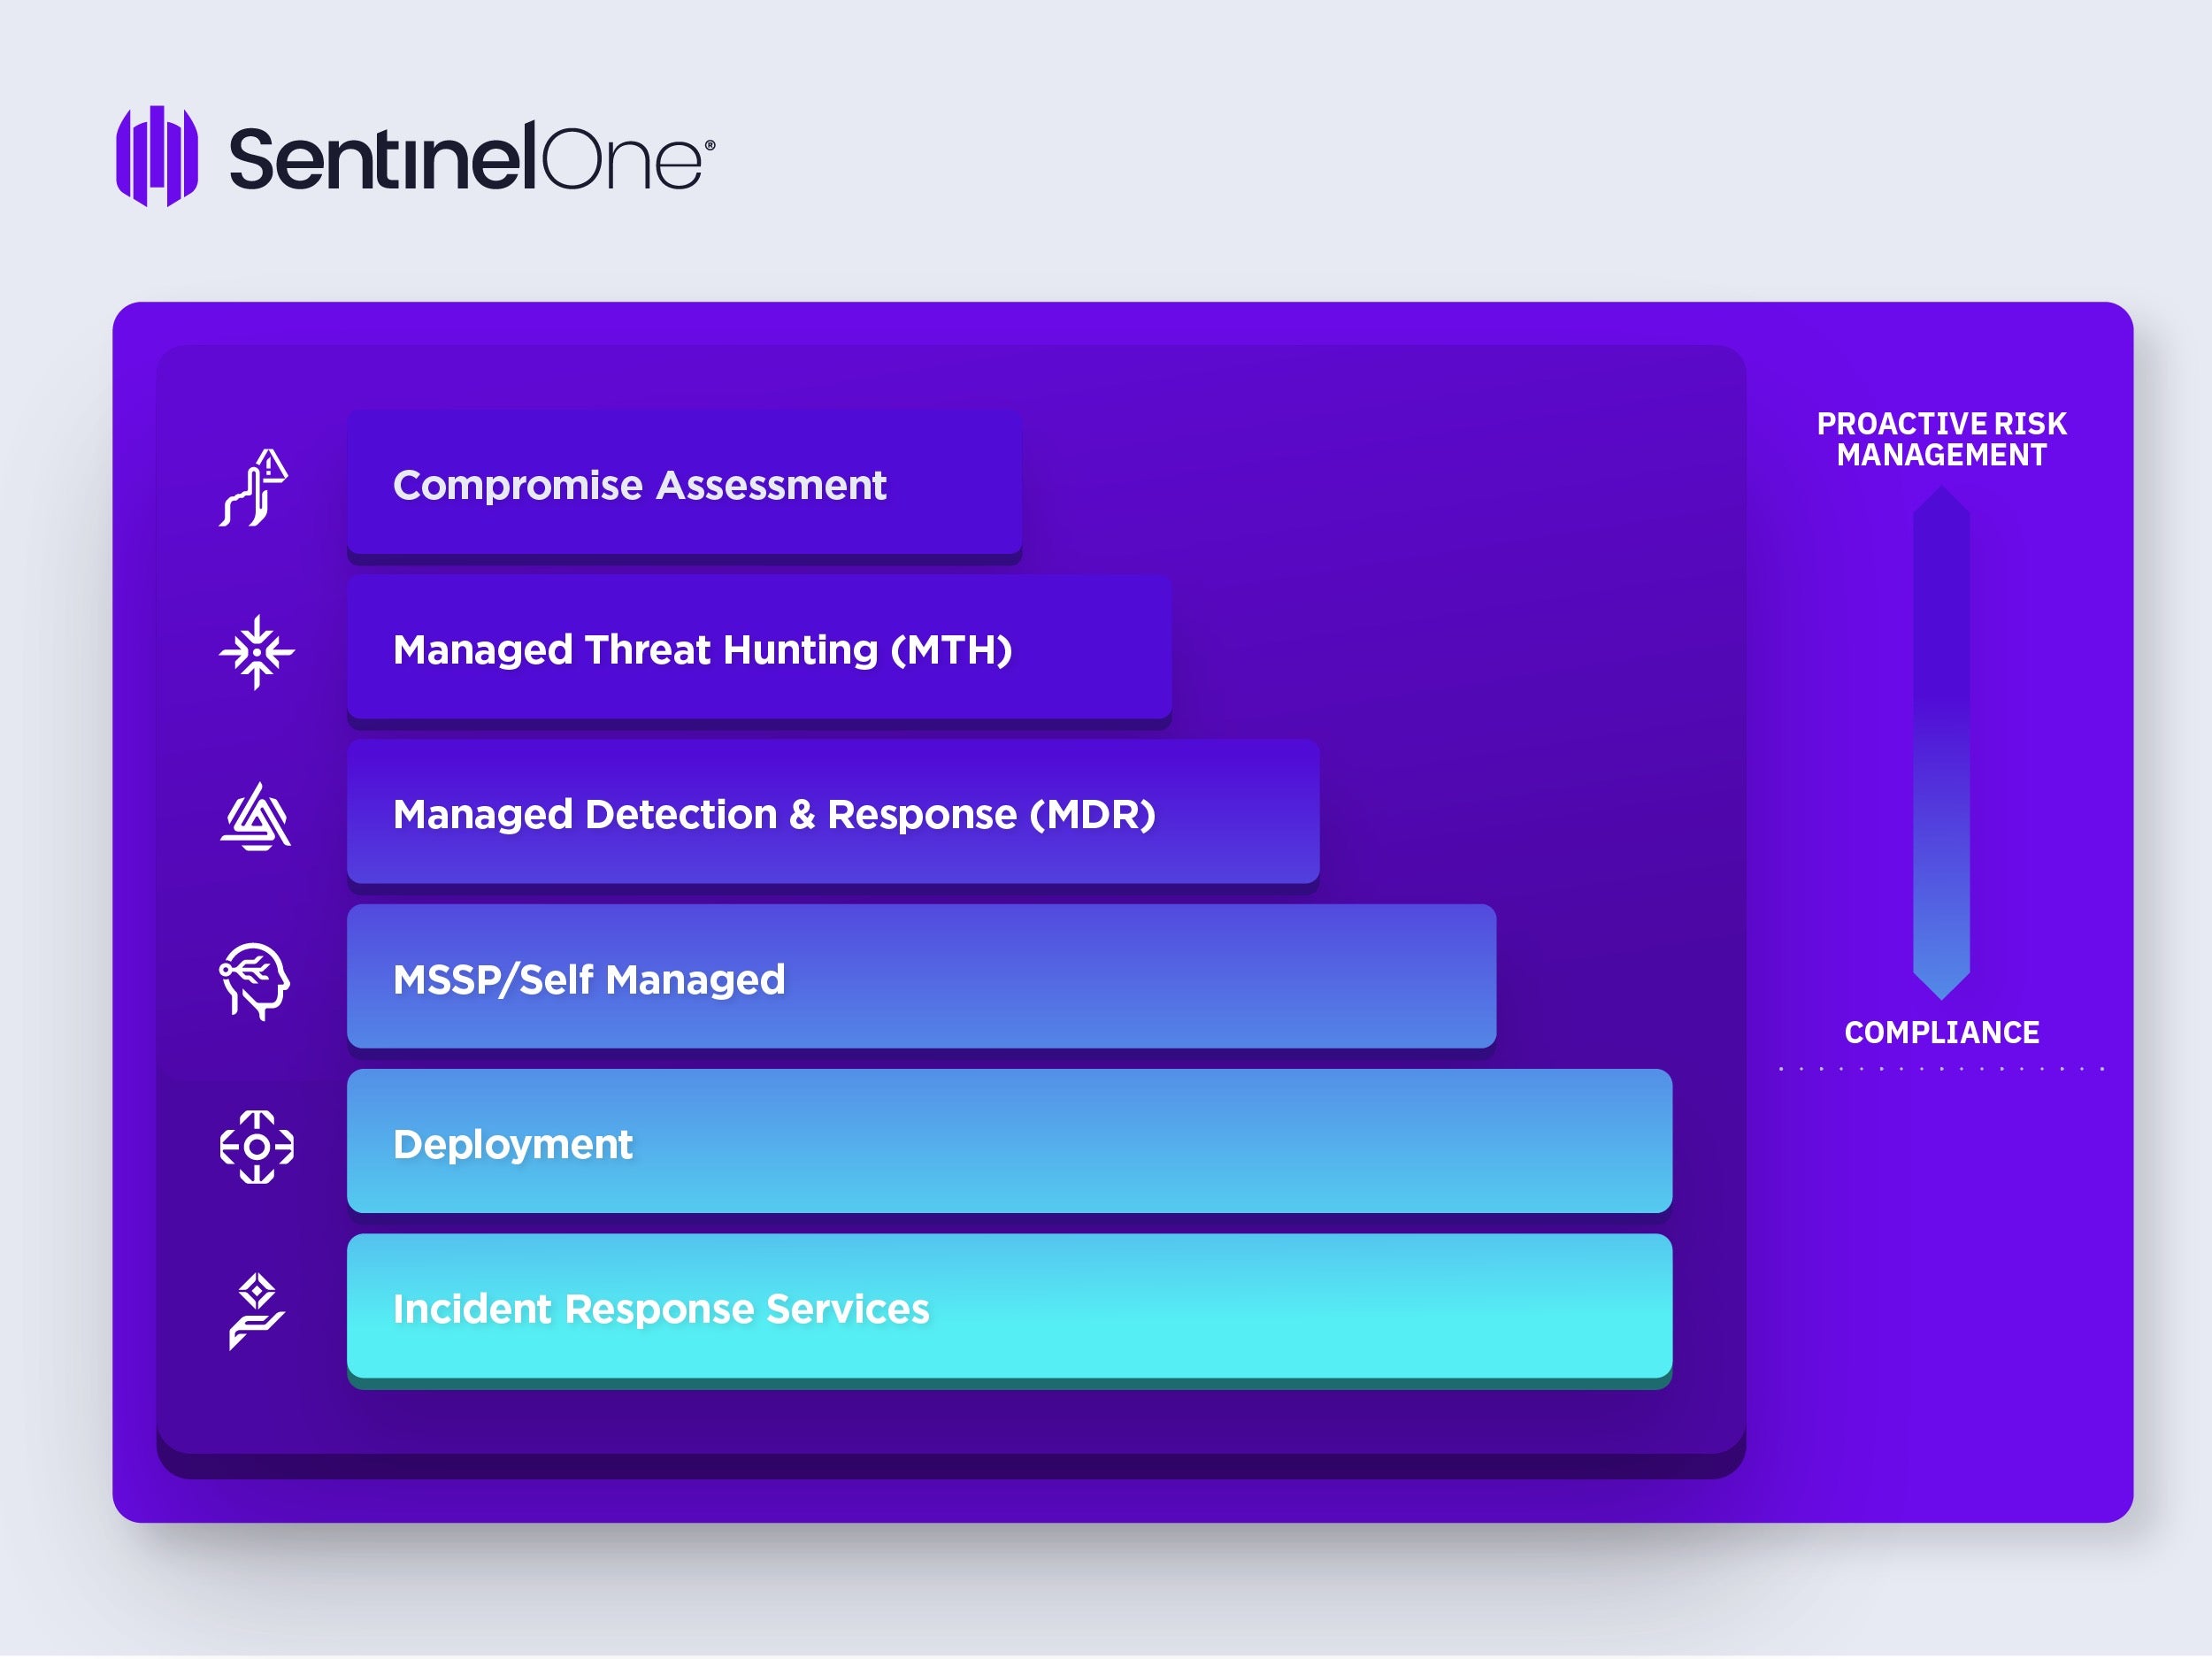Click the Managed Threat Hunting crosshair icon

tap(257, 652)
